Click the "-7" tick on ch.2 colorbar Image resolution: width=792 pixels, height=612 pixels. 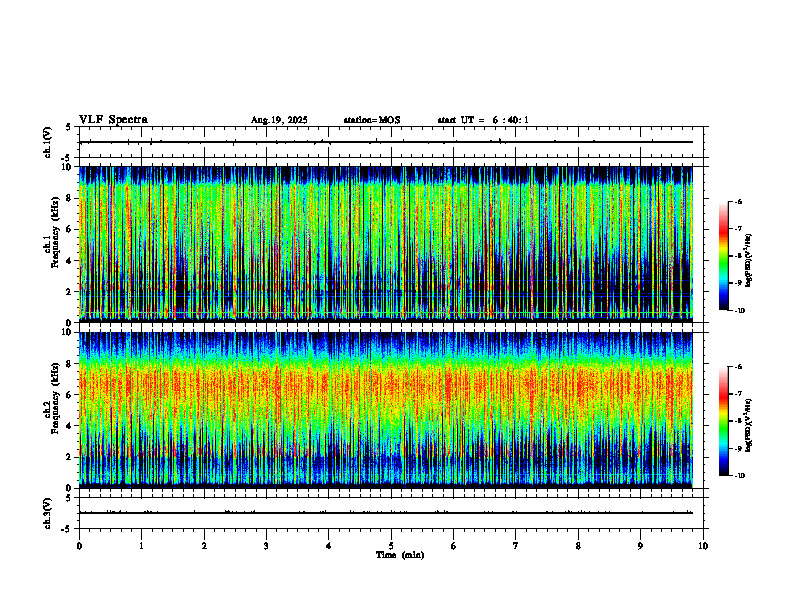737,394
